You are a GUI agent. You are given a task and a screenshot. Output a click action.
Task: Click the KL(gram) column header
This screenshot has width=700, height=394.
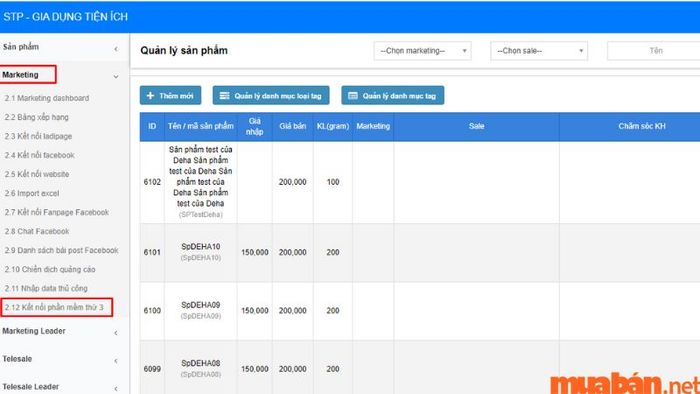[333, 127]
